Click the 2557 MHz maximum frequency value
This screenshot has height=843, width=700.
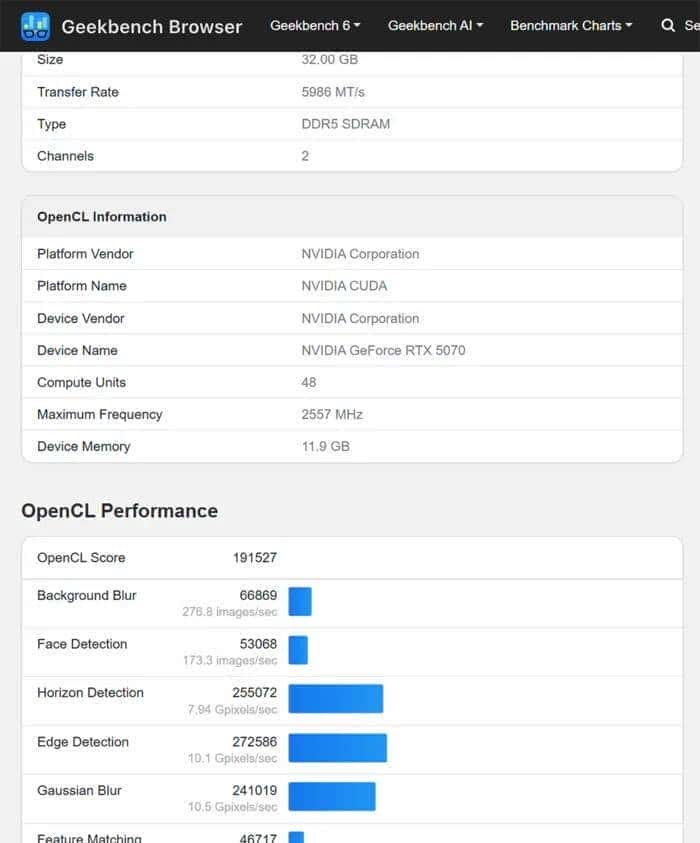click(332, 415)
